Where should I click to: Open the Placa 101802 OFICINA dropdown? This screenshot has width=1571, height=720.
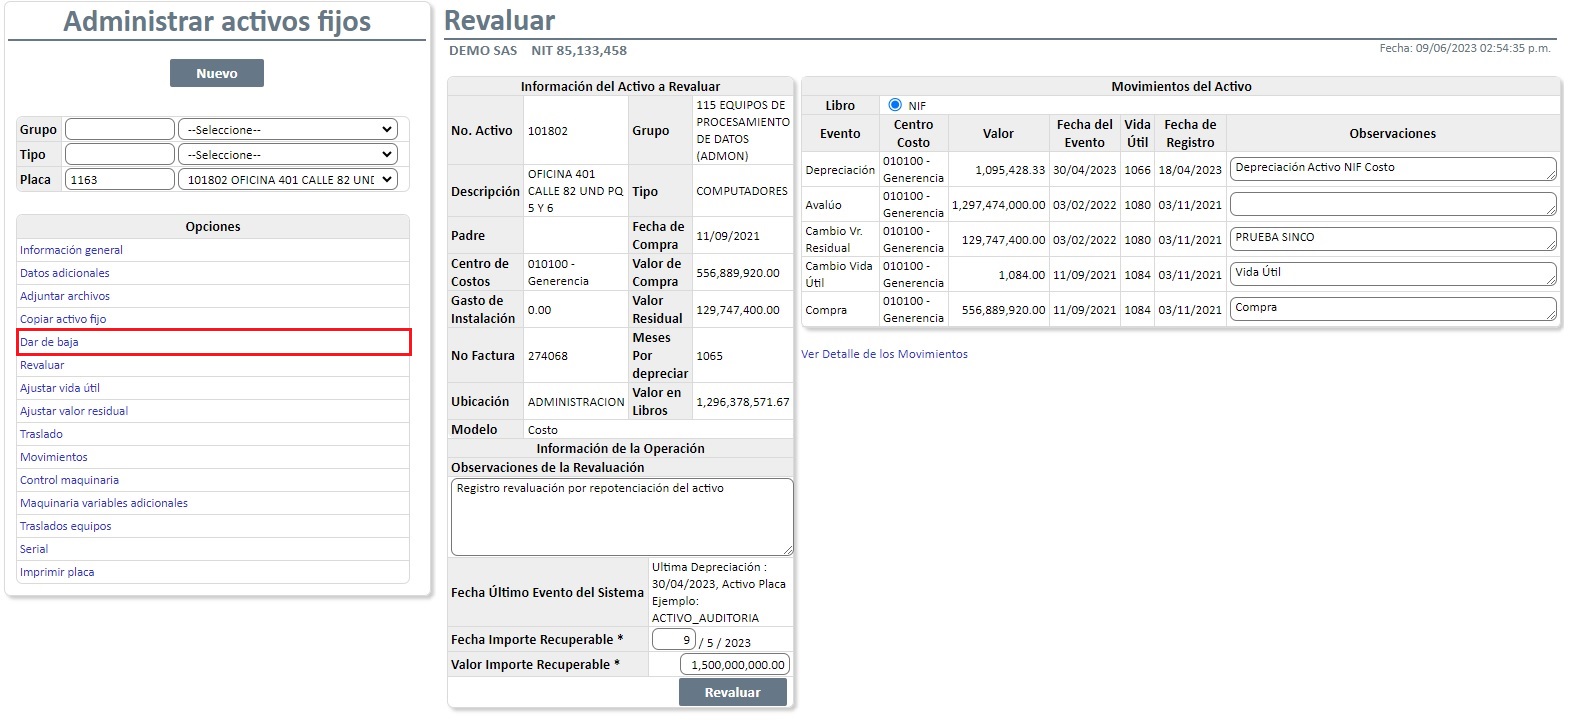[288, 180]
